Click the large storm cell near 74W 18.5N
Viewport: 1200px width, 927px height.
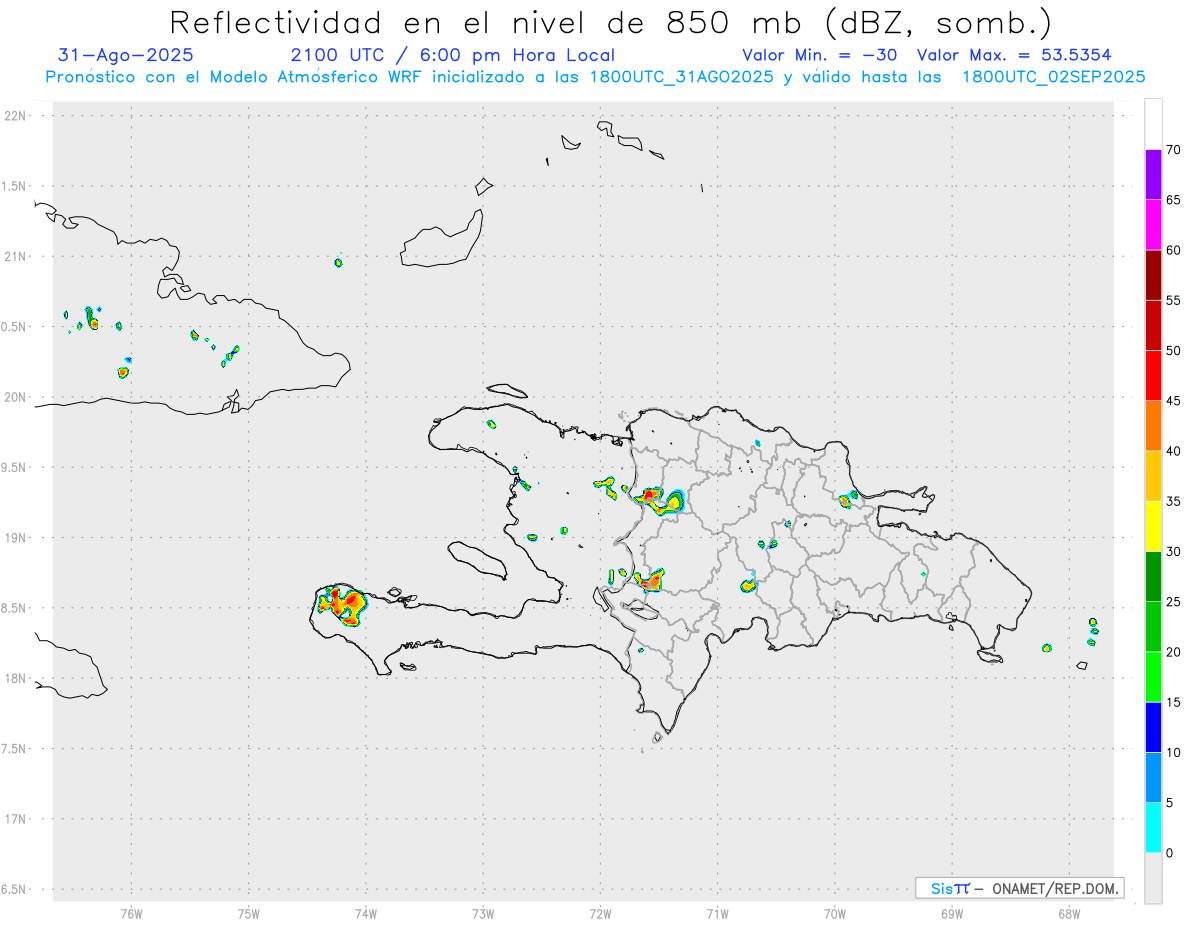(x=341, y=605)
